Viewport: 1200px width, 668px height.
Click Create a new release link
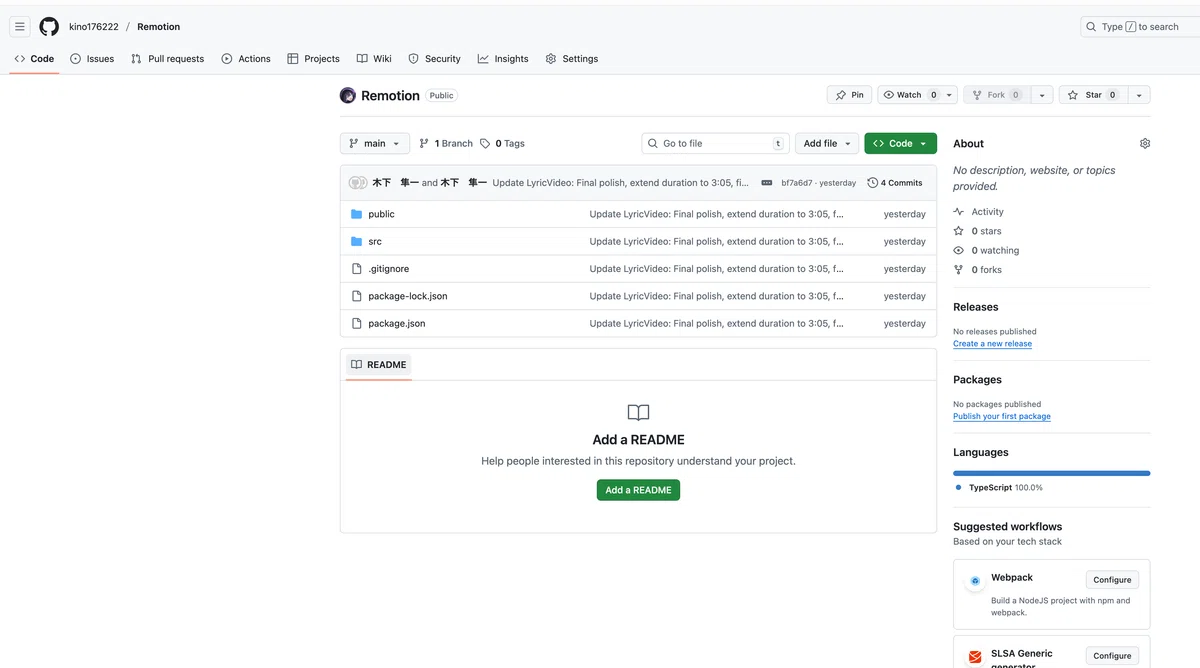pyautogui.click(x=992, y=344)
